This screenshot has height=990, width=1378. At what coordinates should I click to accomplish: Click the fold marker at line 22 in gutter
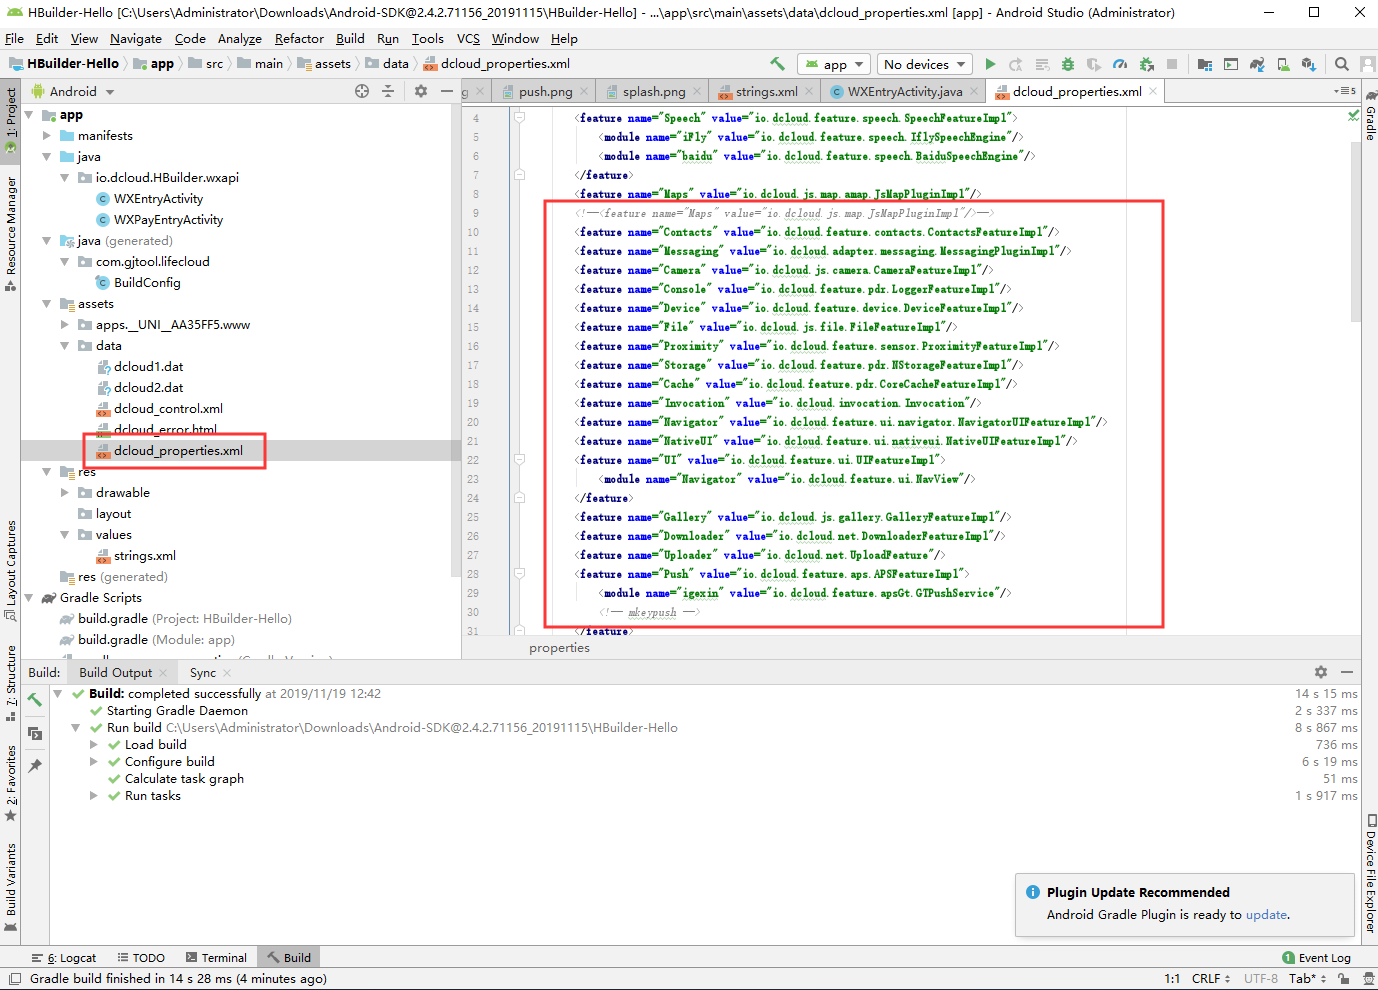pyautogui.click(x=519, y=460)
